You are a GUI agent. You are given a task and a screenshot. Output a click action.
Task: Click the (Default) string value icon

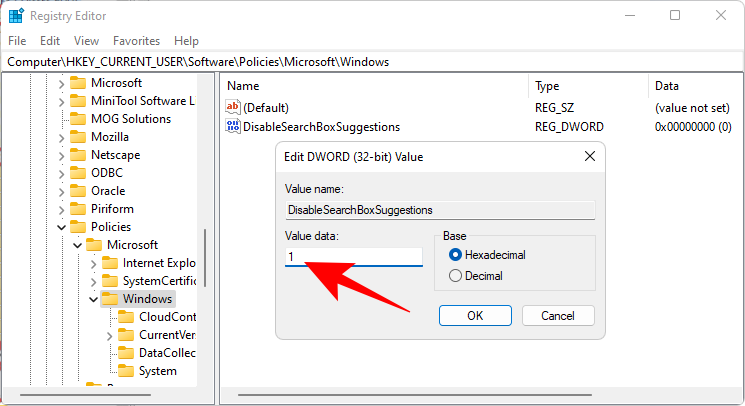[x=233, y=107]
